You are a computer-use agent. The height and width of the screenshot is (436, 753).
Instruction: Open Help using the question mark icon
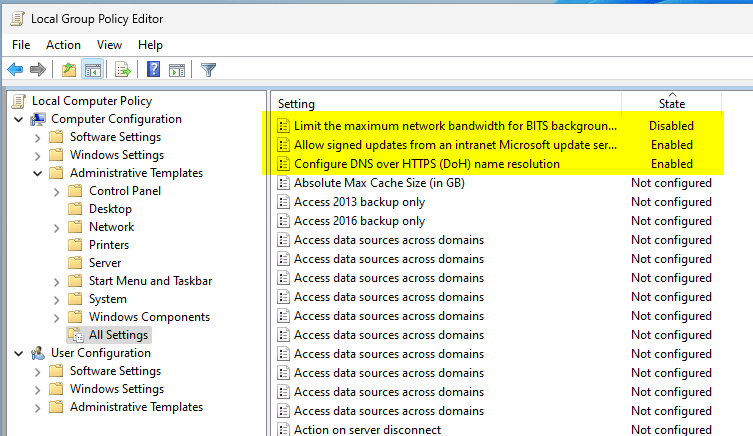tap(154, 69)
